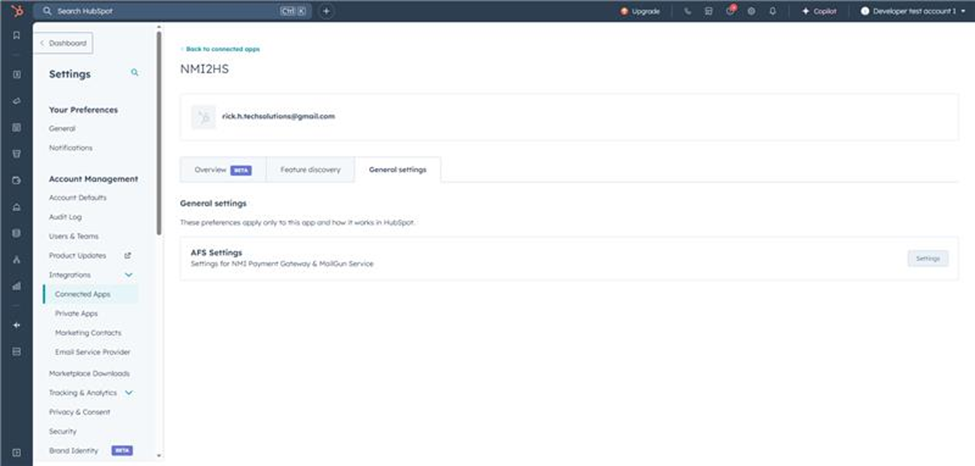The height and width of the screenshot is (466, 975).
Task: Open Marketplace Downloads in sidebar
Action: click(90, 373)
